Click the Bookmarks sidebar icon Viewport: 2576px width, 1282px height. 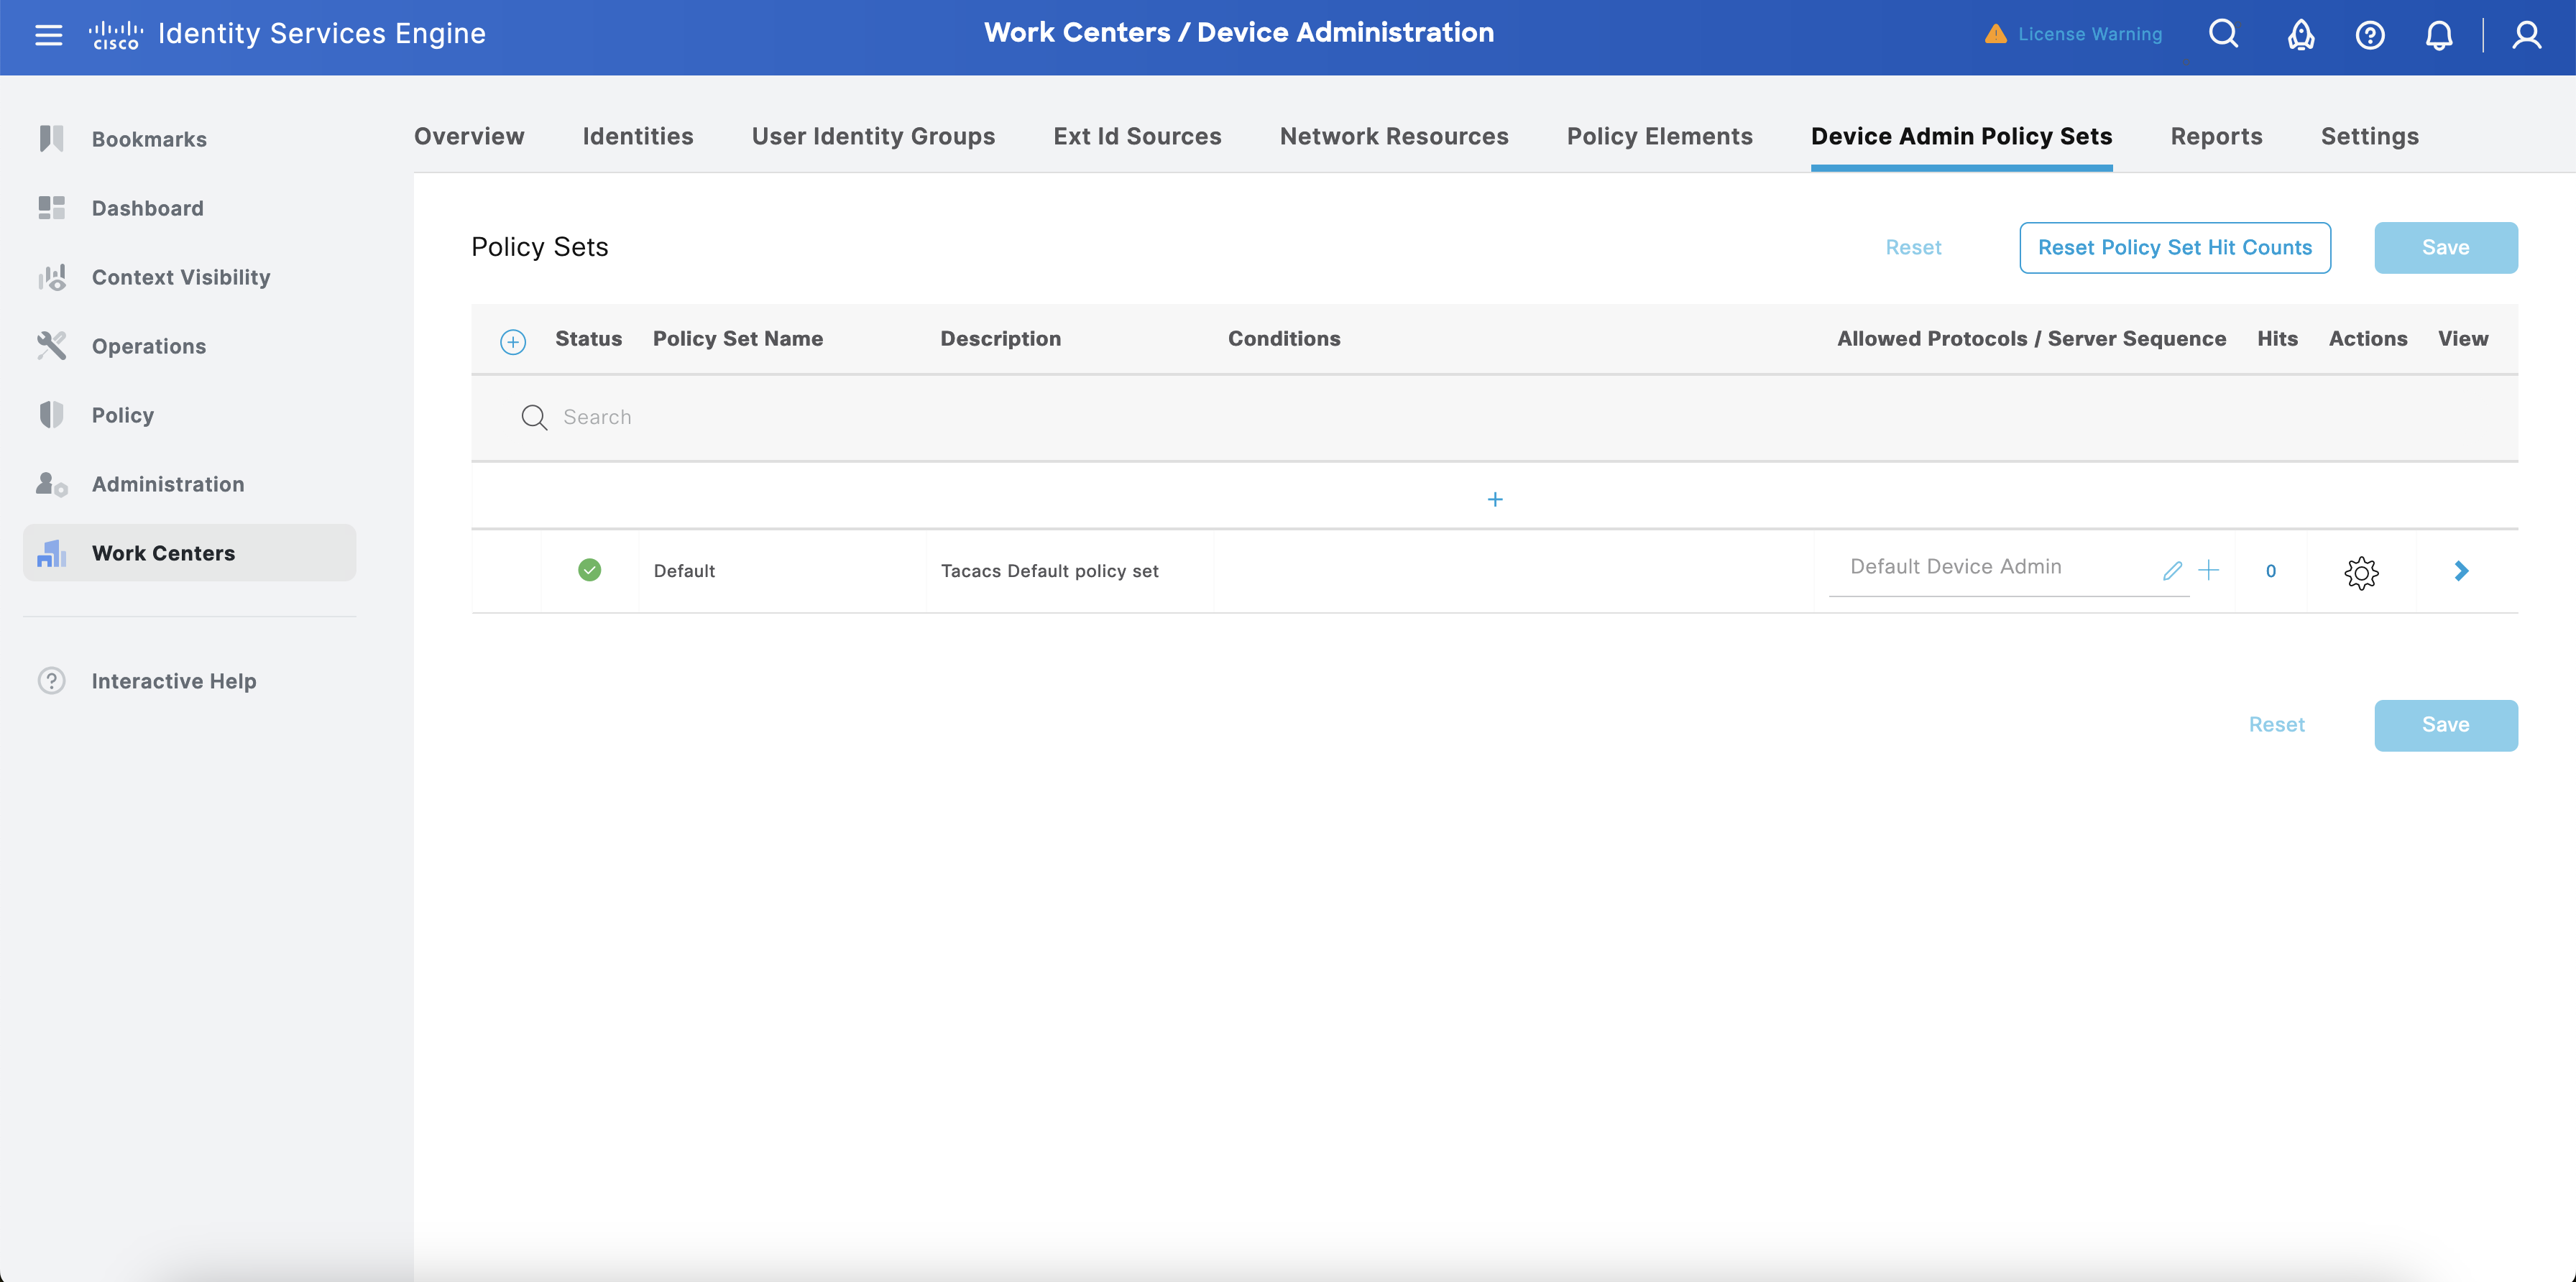coord(51,138)
